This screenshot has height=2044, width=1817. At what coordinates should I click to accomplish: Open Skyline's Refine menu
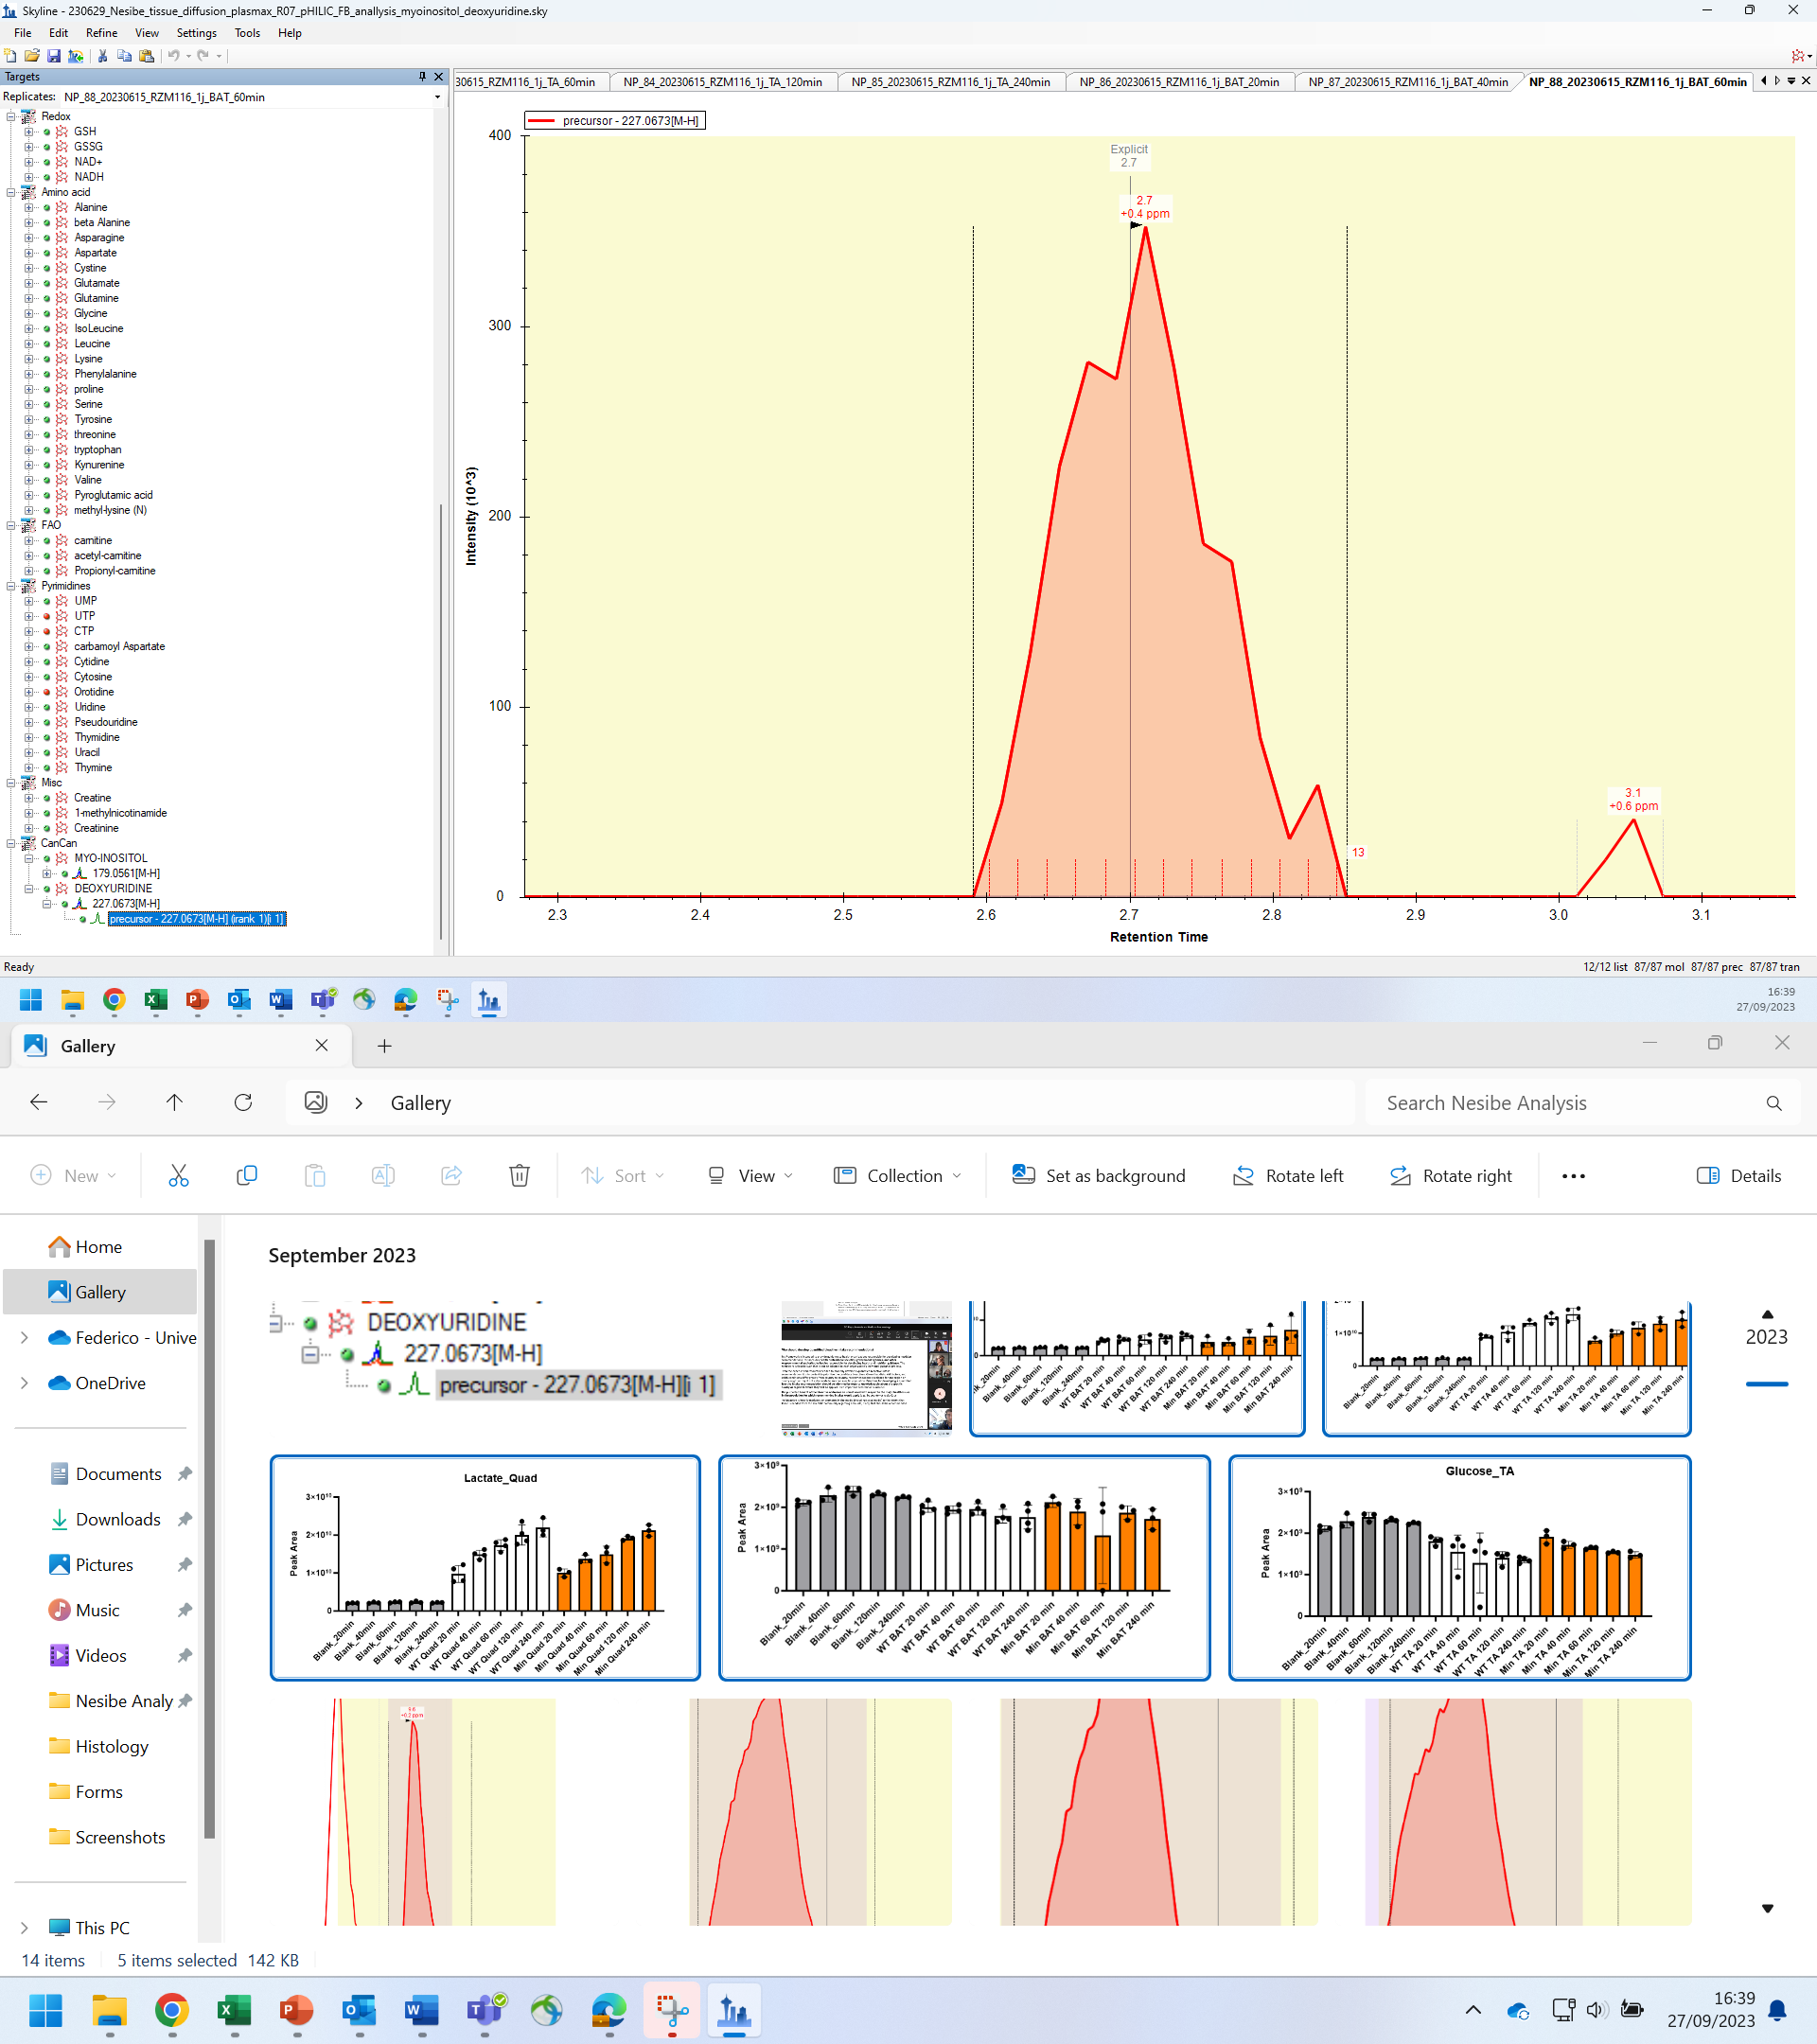101,33
